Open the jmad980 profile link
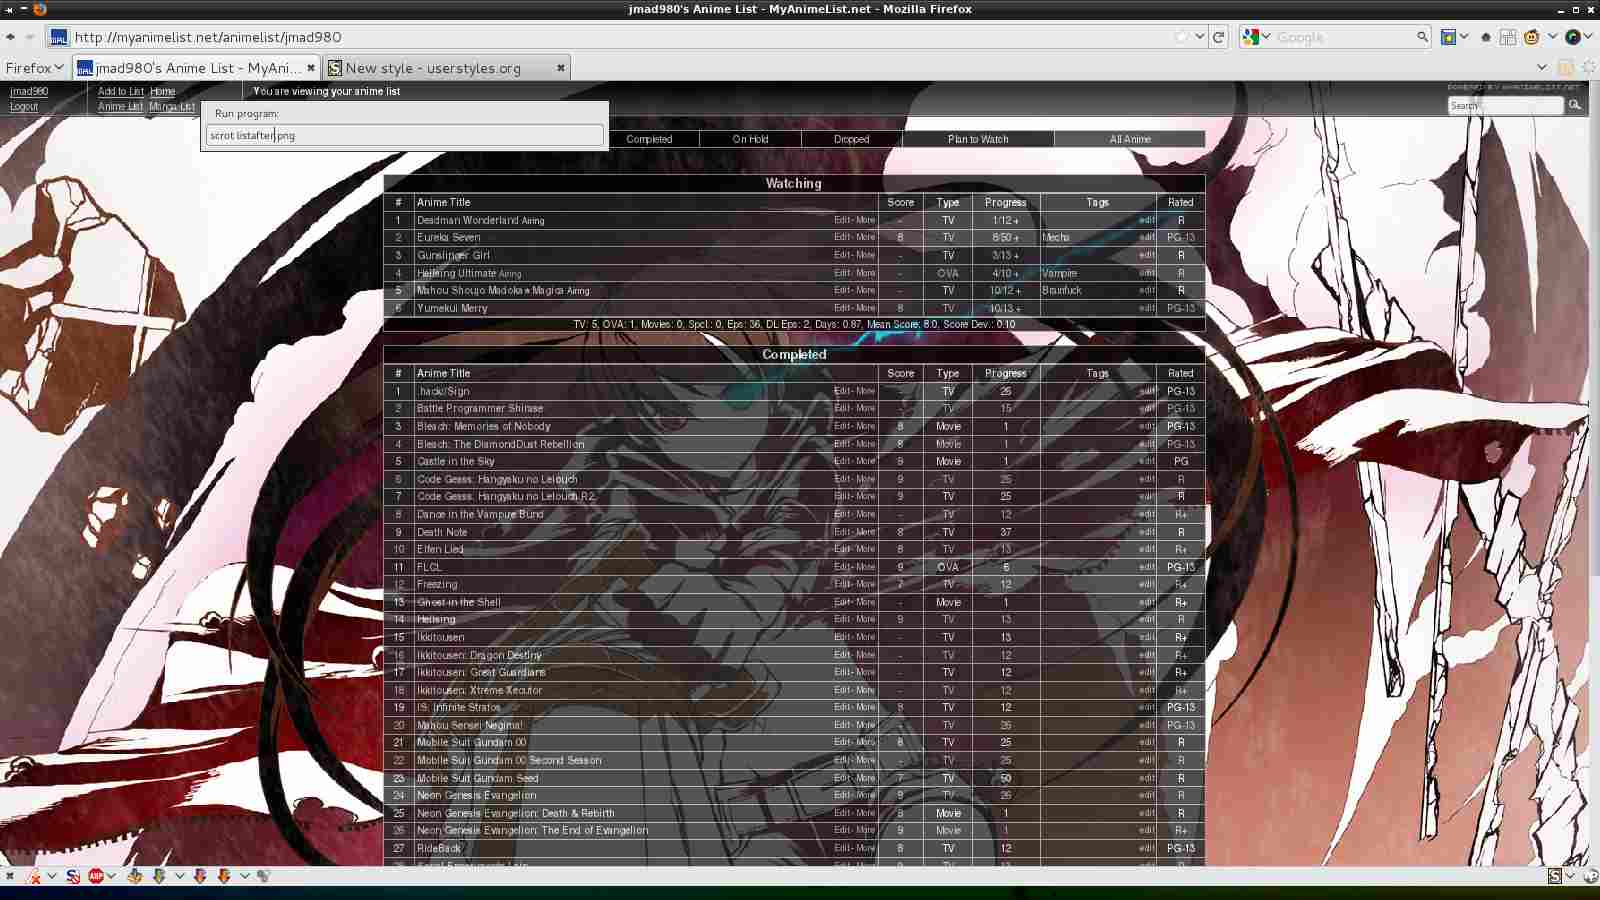Screen dimensions: 1600x900 tap(29, 91)
